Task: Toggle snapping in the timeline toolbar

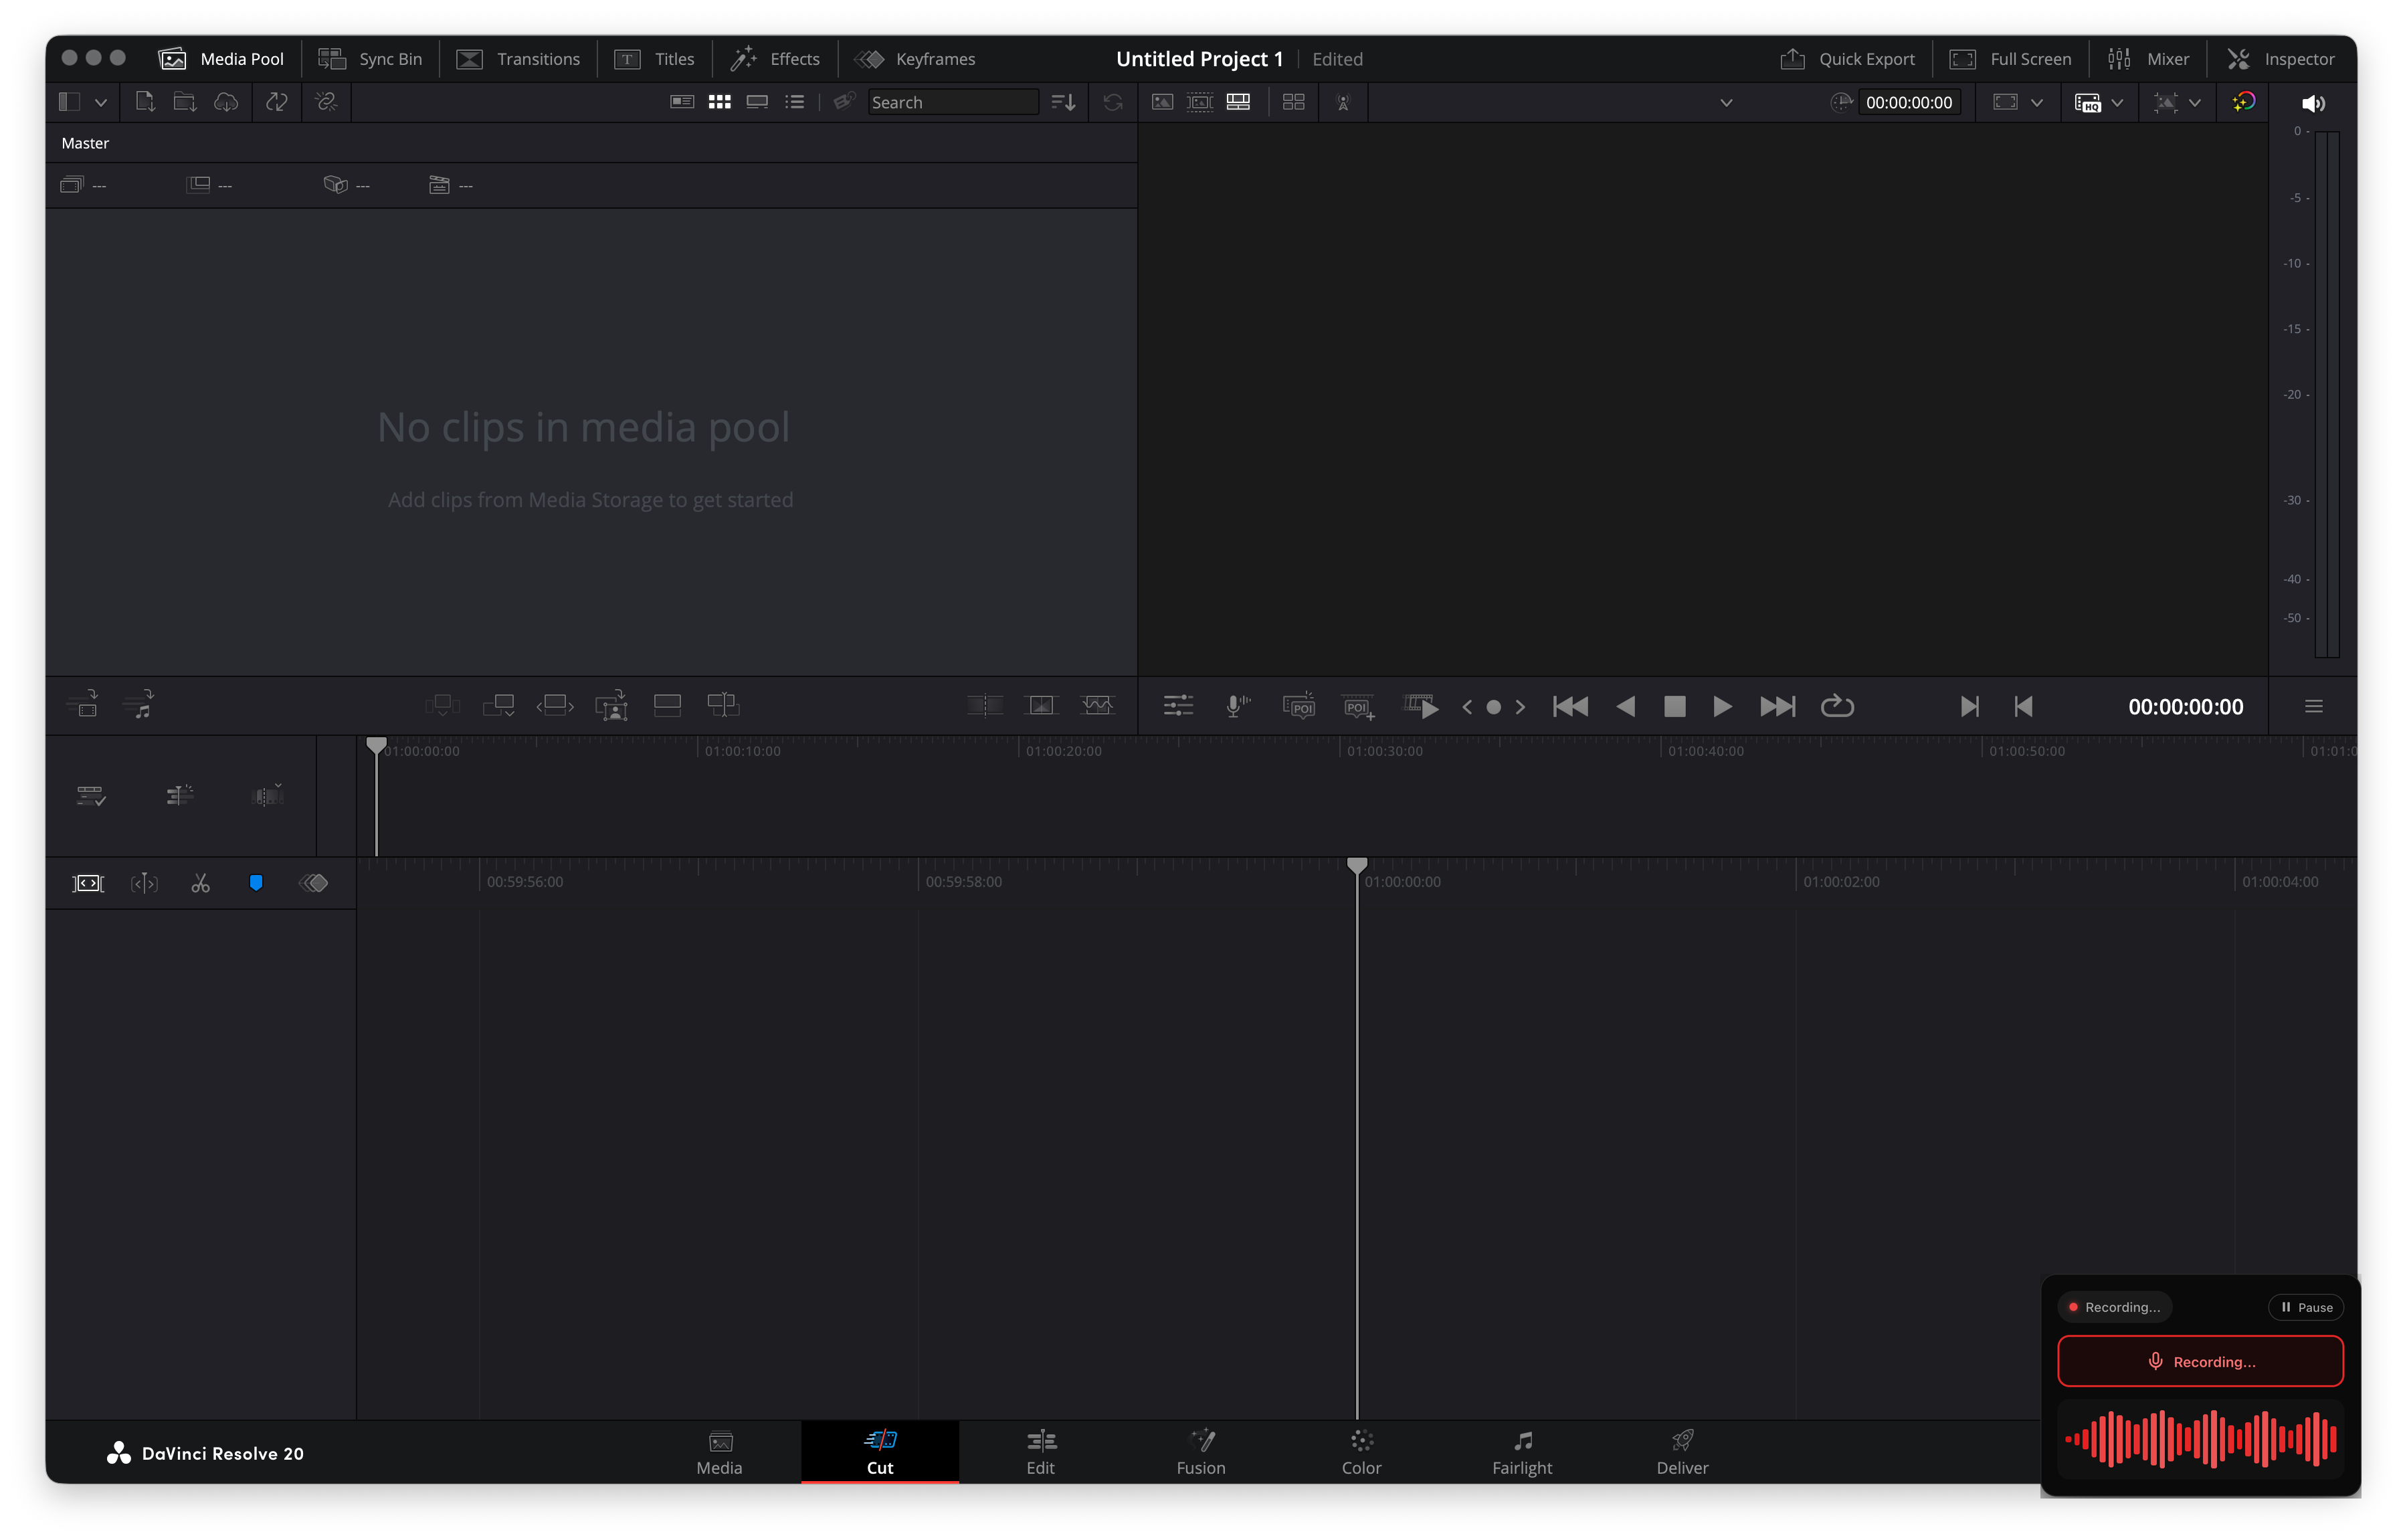Action: tap(256, 882)
